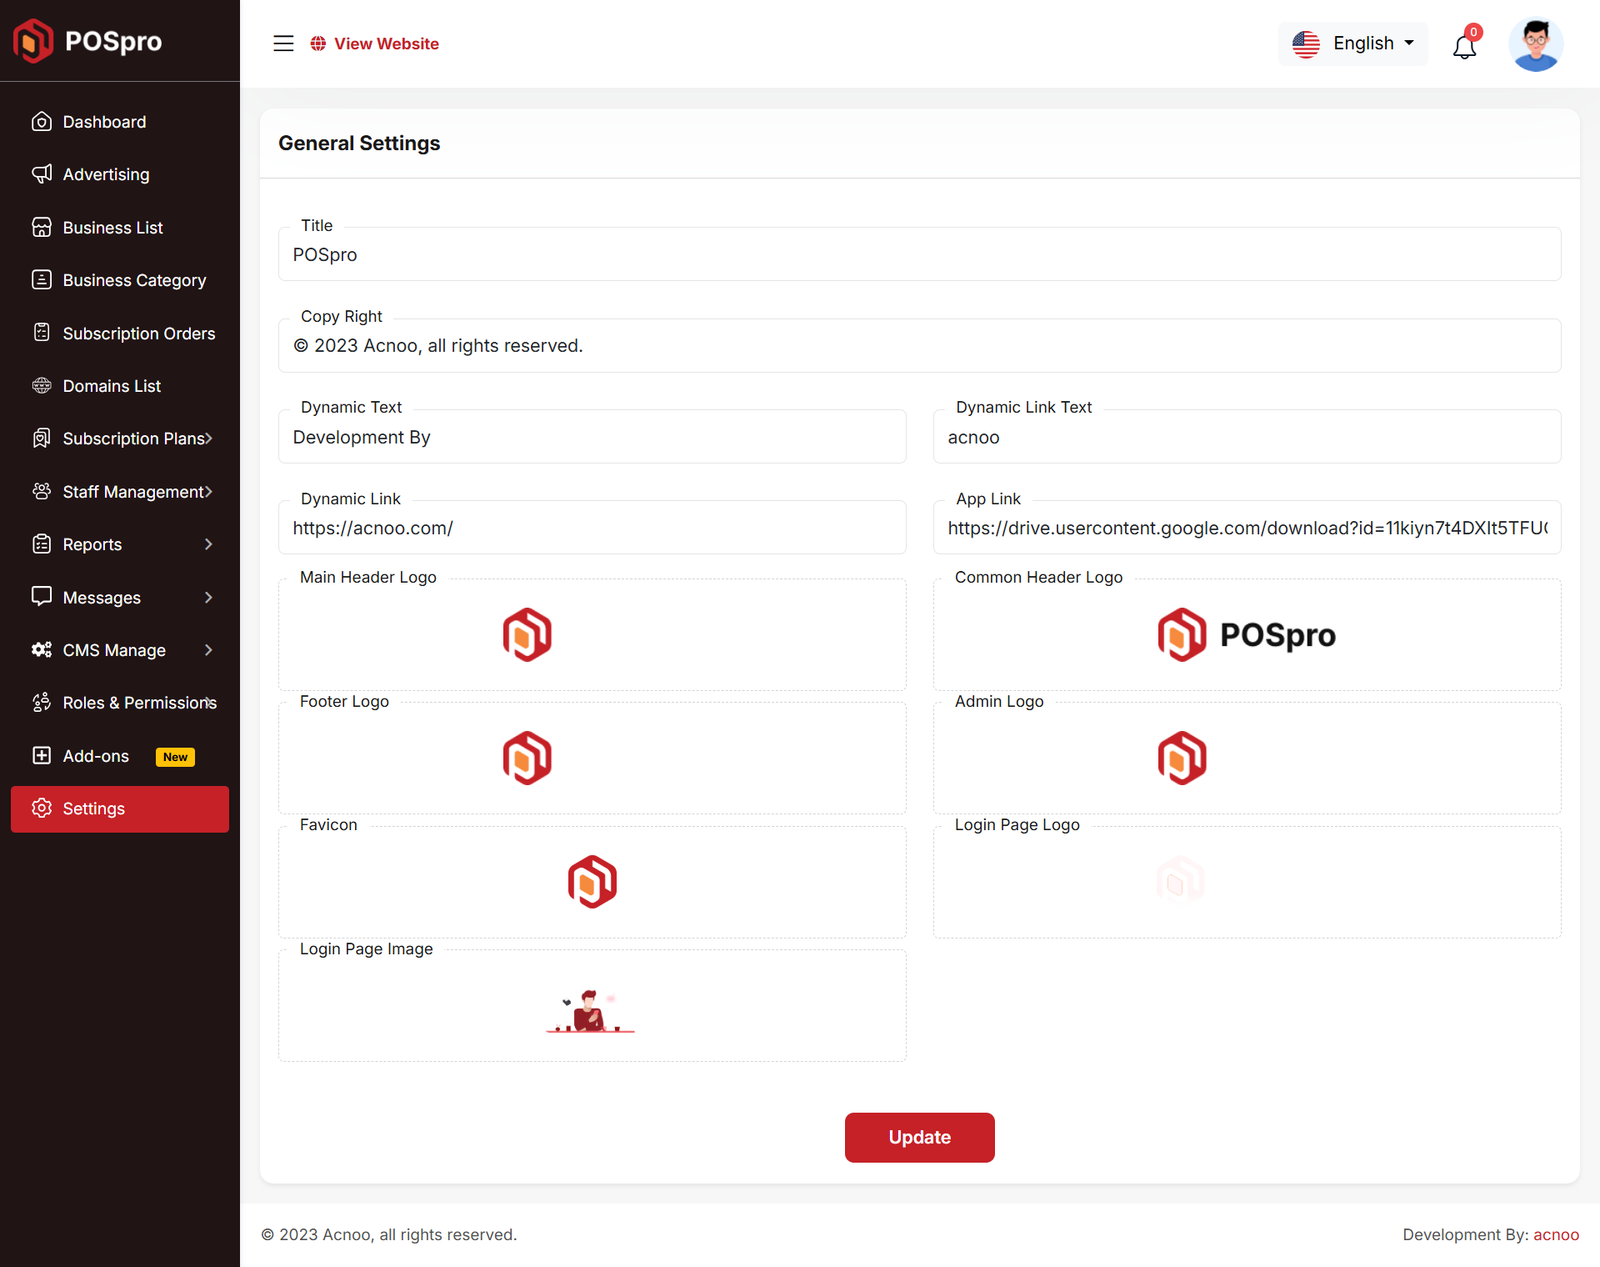The image size is (1600, 1267).
Task: Click the hamburger menu icon
Action: click(283, 43)
